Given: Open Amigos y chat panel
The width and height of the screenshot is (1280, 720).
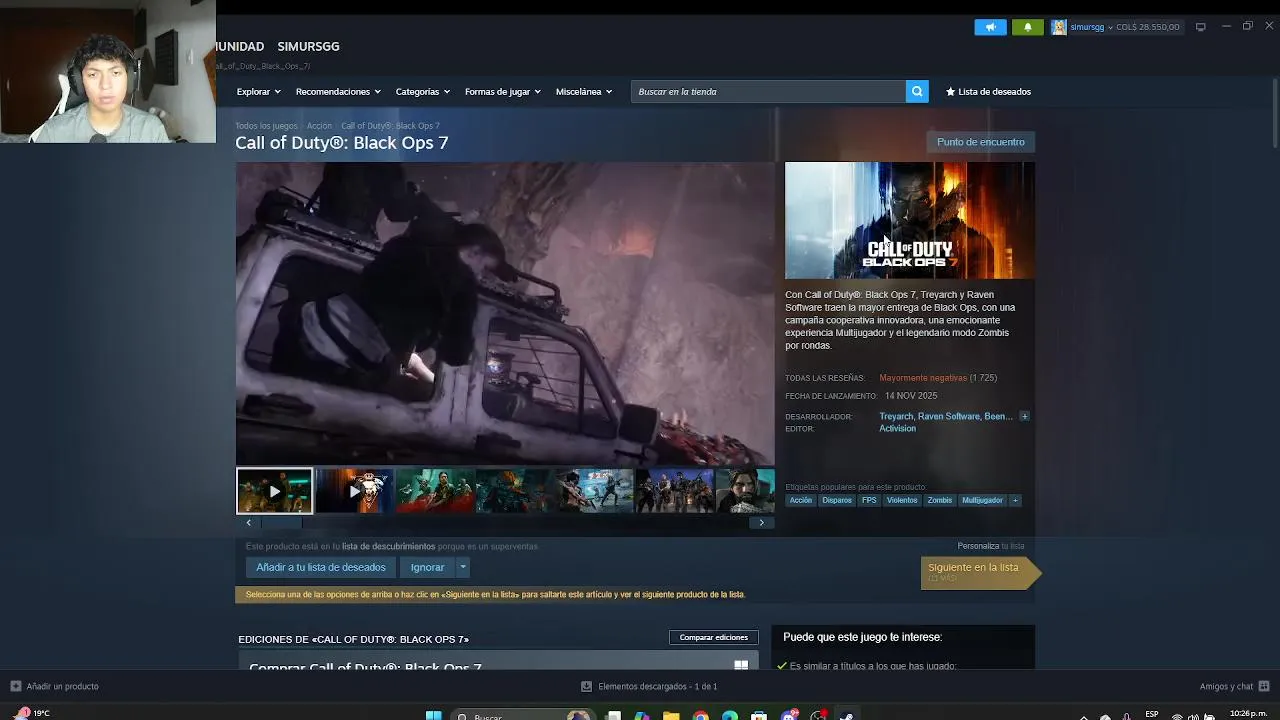Looking at the screenshot, I should pos(1234,686).
